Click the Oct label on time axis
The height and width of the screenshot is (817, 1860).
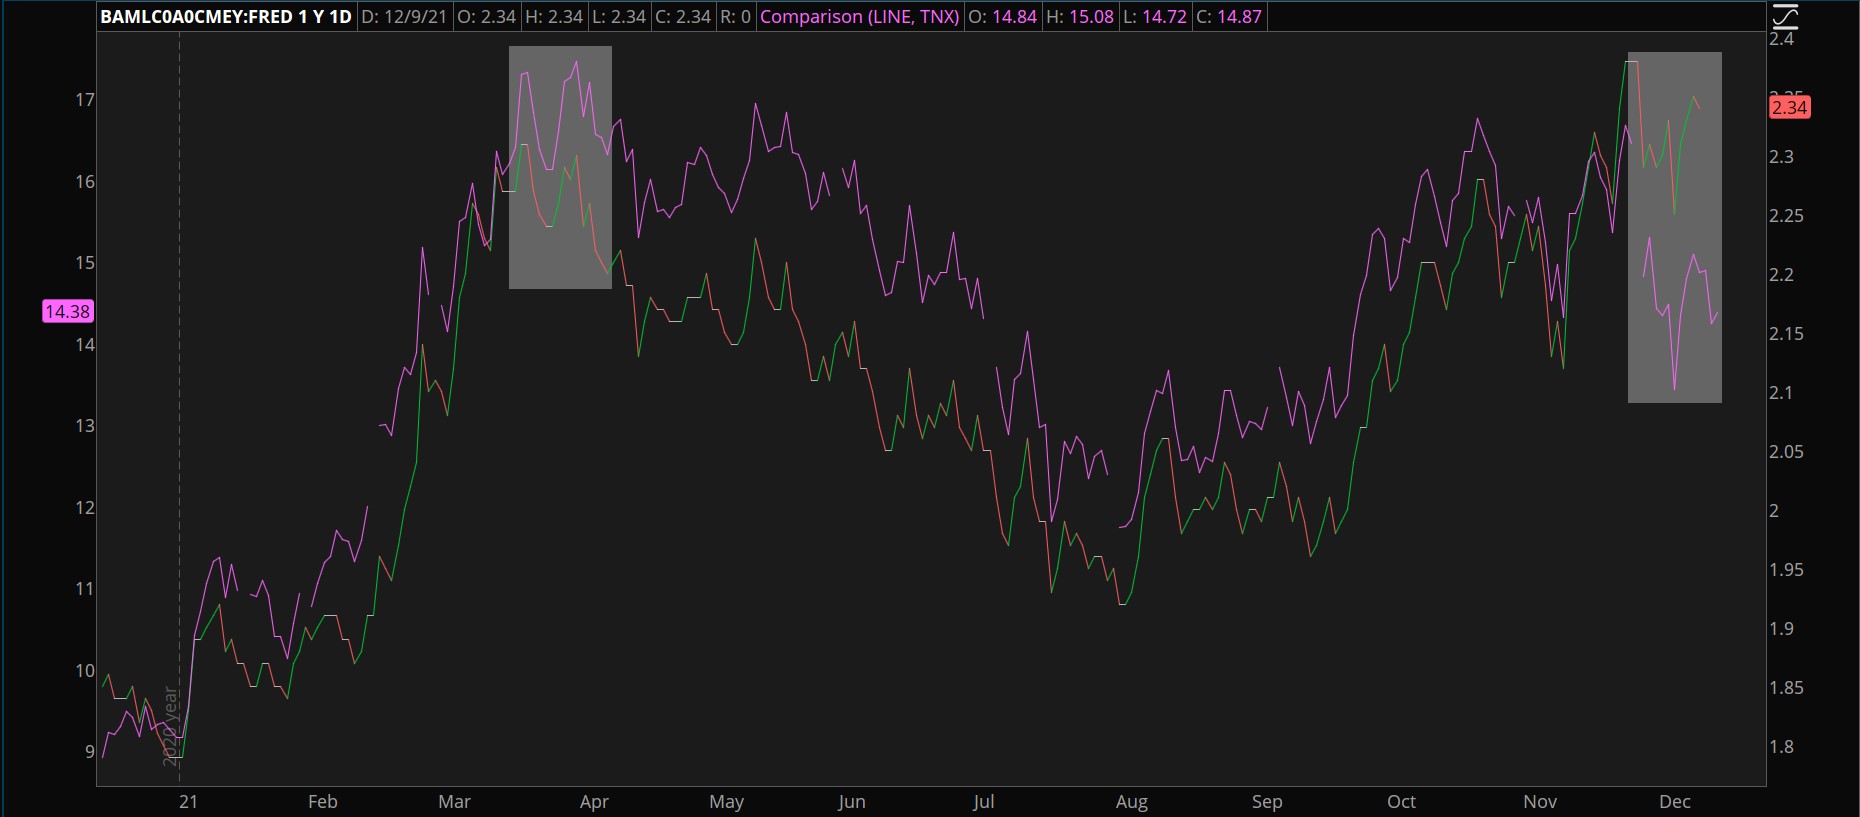point(1401,801)
